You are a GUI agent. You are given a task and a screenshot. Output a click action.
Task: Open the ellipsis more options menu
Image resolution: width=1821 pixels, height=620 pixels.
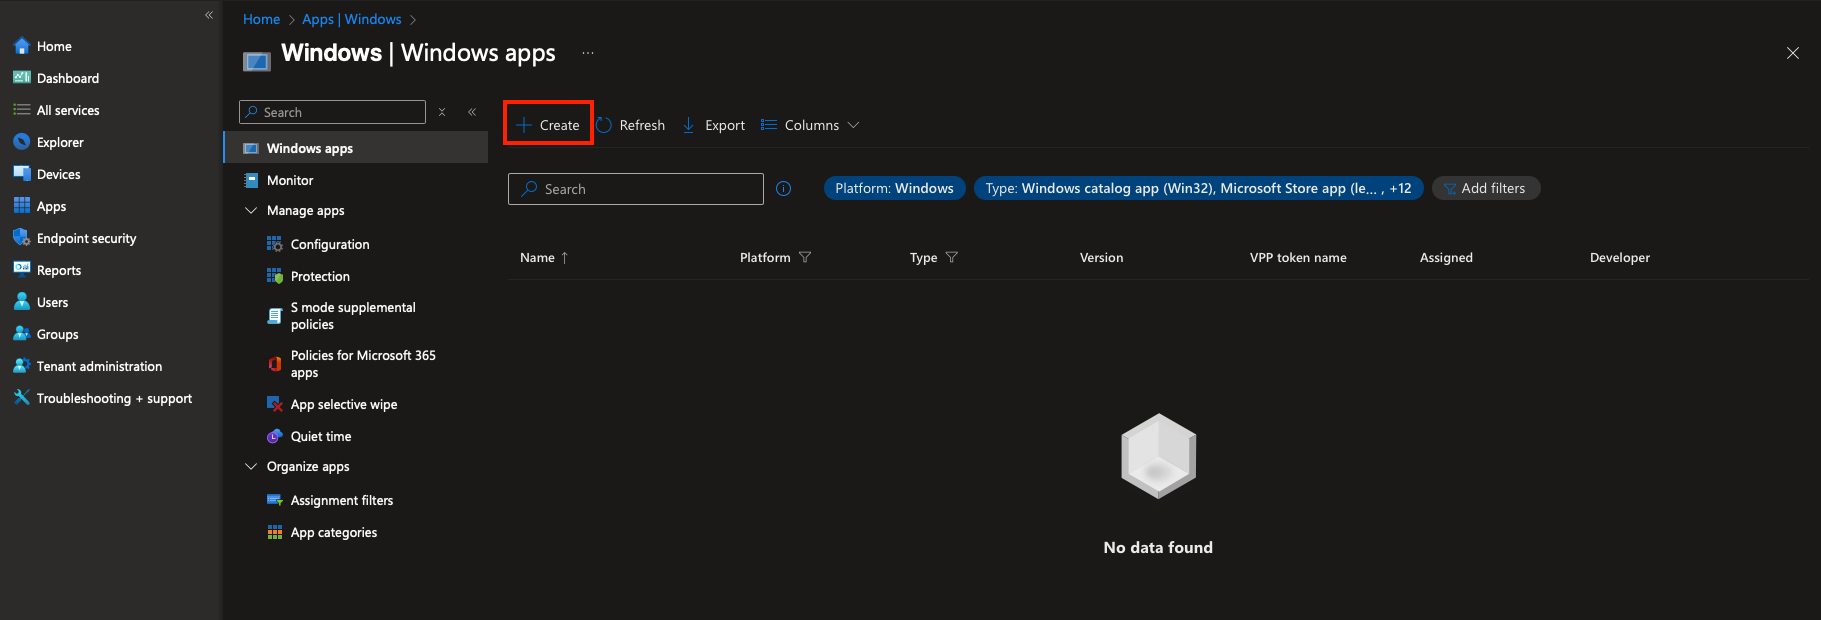(x=588, y=53)
